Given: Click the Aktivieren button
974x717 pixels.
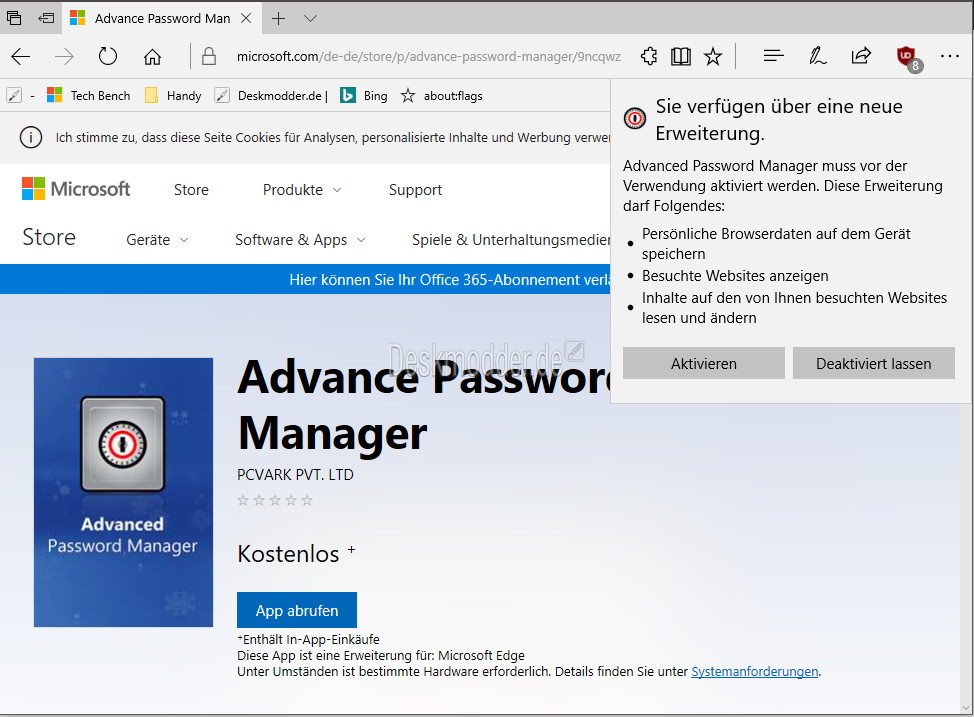Looking at the screenshot, I should pyautogui.click(x=704, y=363).
